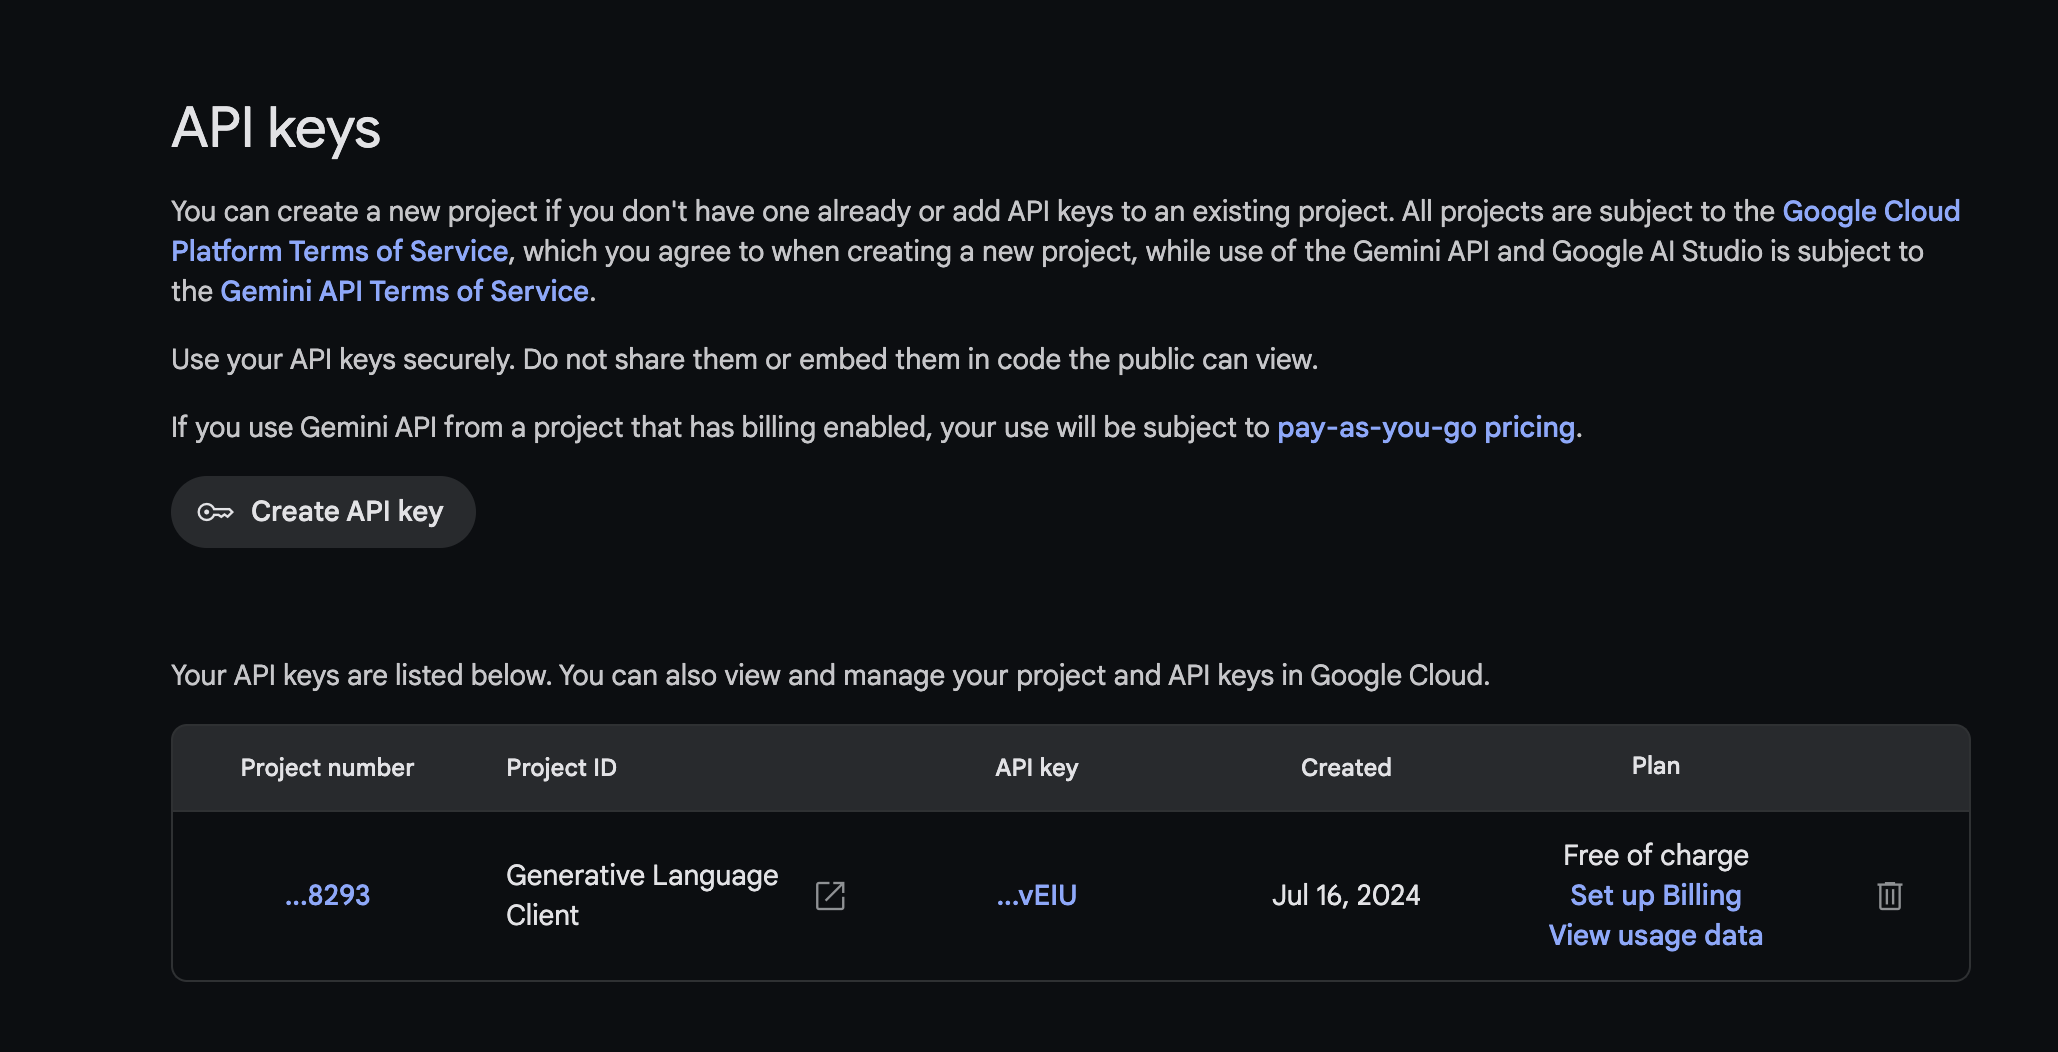Click project number ending in 8293

point(327,895)
